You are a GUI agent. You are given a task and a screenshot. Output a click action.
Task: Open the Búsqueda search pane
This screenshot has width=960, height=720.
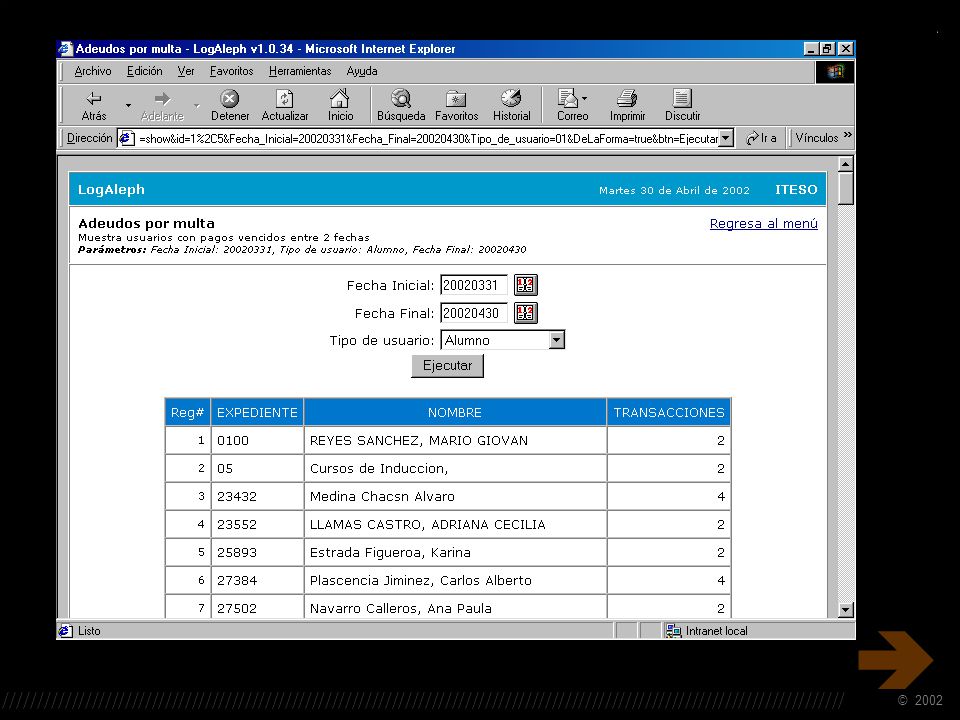[401, 105]
